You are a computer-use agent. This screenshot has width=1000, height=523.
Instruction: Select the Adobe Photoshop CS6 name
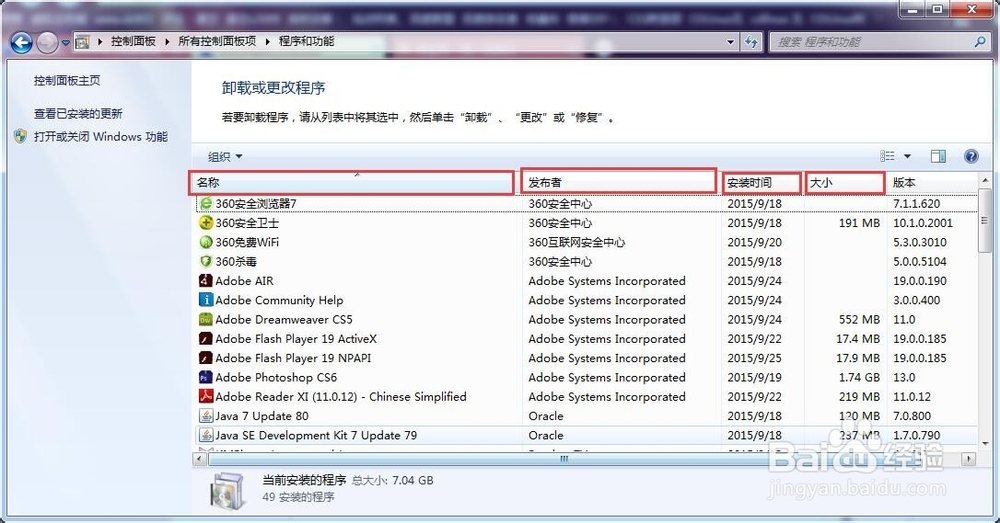276,378
